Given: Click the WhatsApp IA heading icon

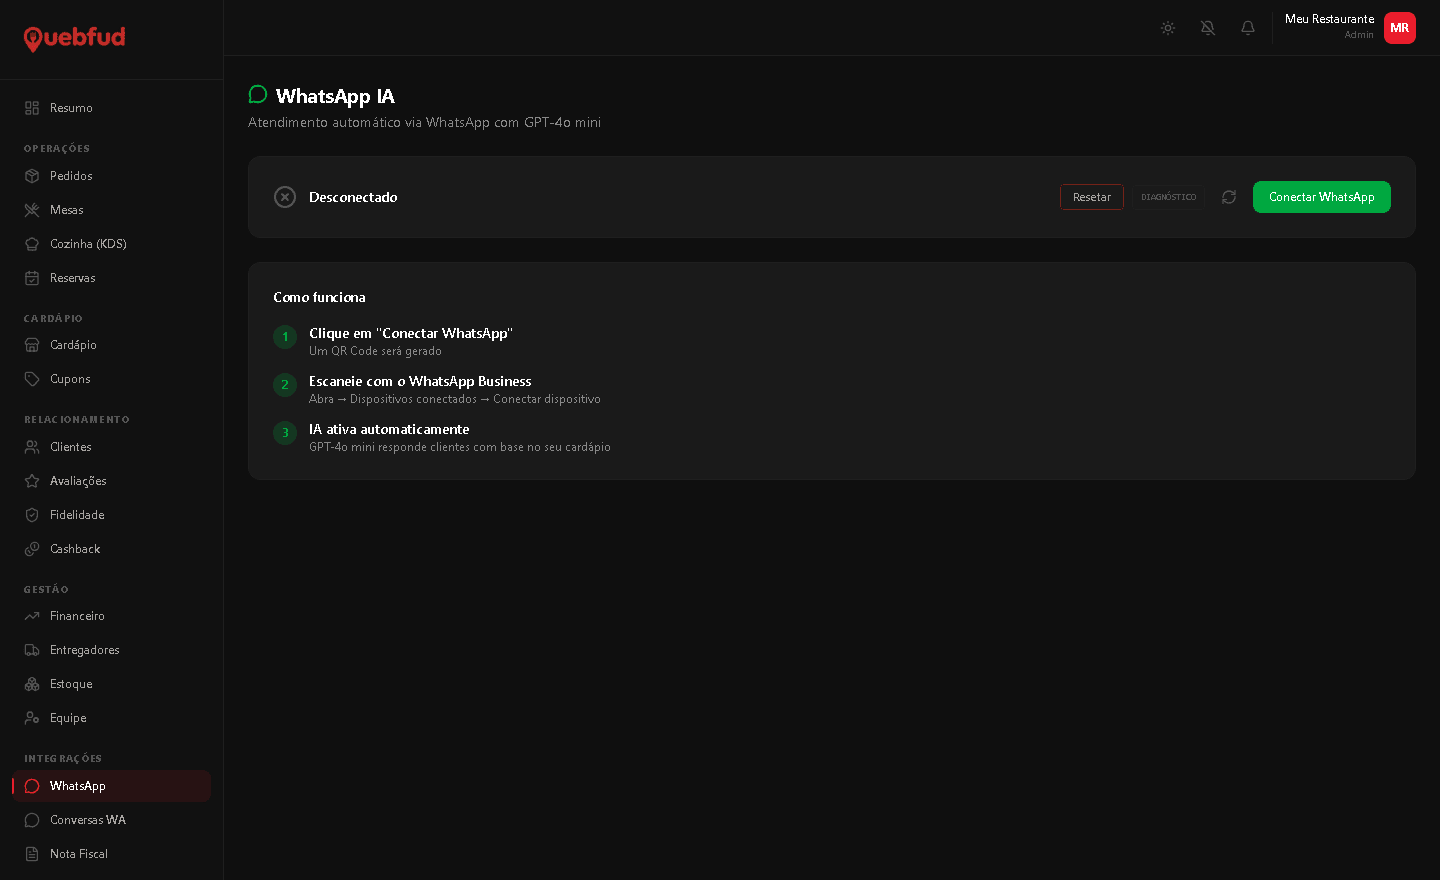Looking at the screenshot, I should (258, 95).
